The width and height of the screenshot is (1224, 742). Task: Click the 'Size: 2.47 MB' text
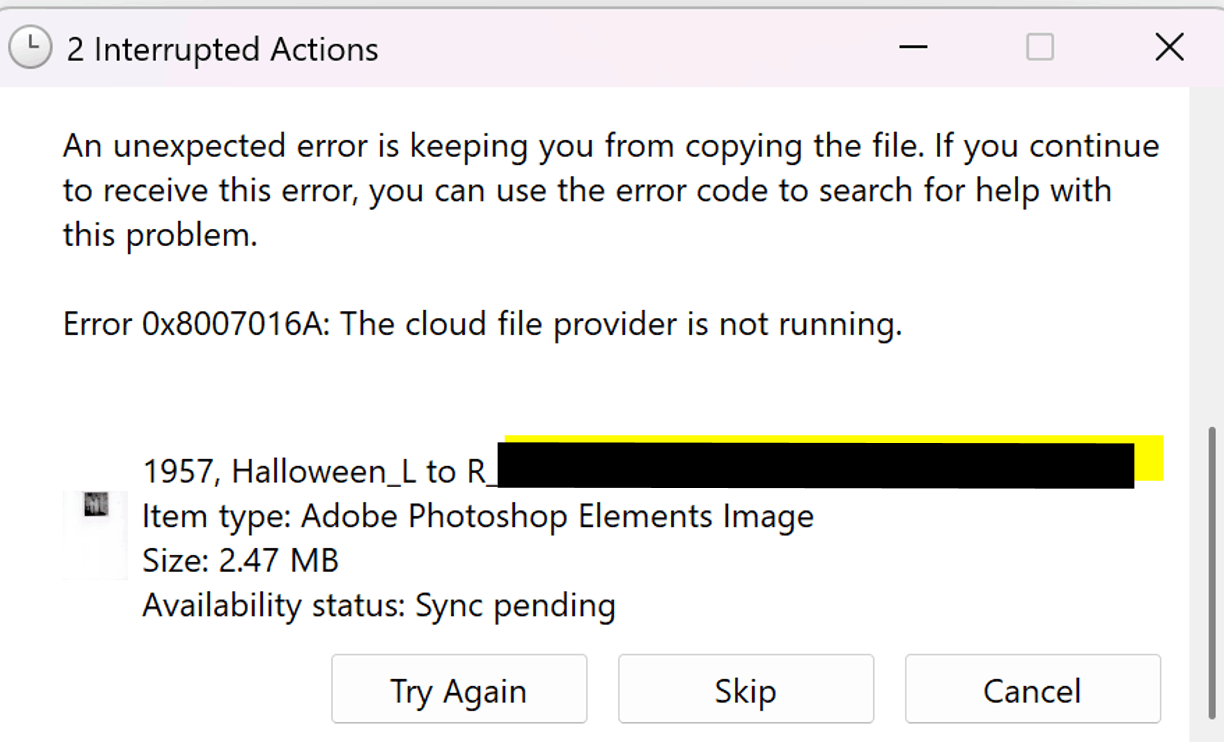[240, 561]
